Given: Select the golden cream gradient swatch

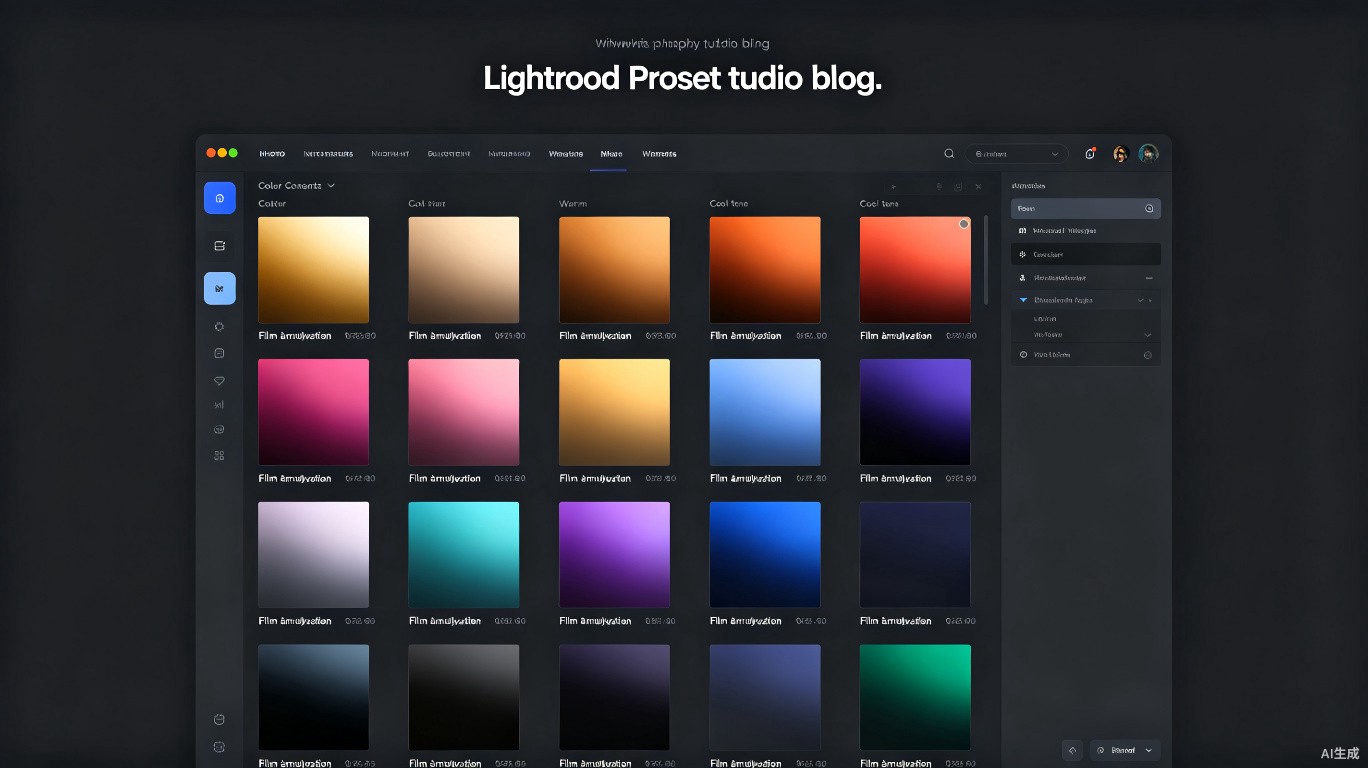Looking at the screenshot, I should [x=313, y=269].
